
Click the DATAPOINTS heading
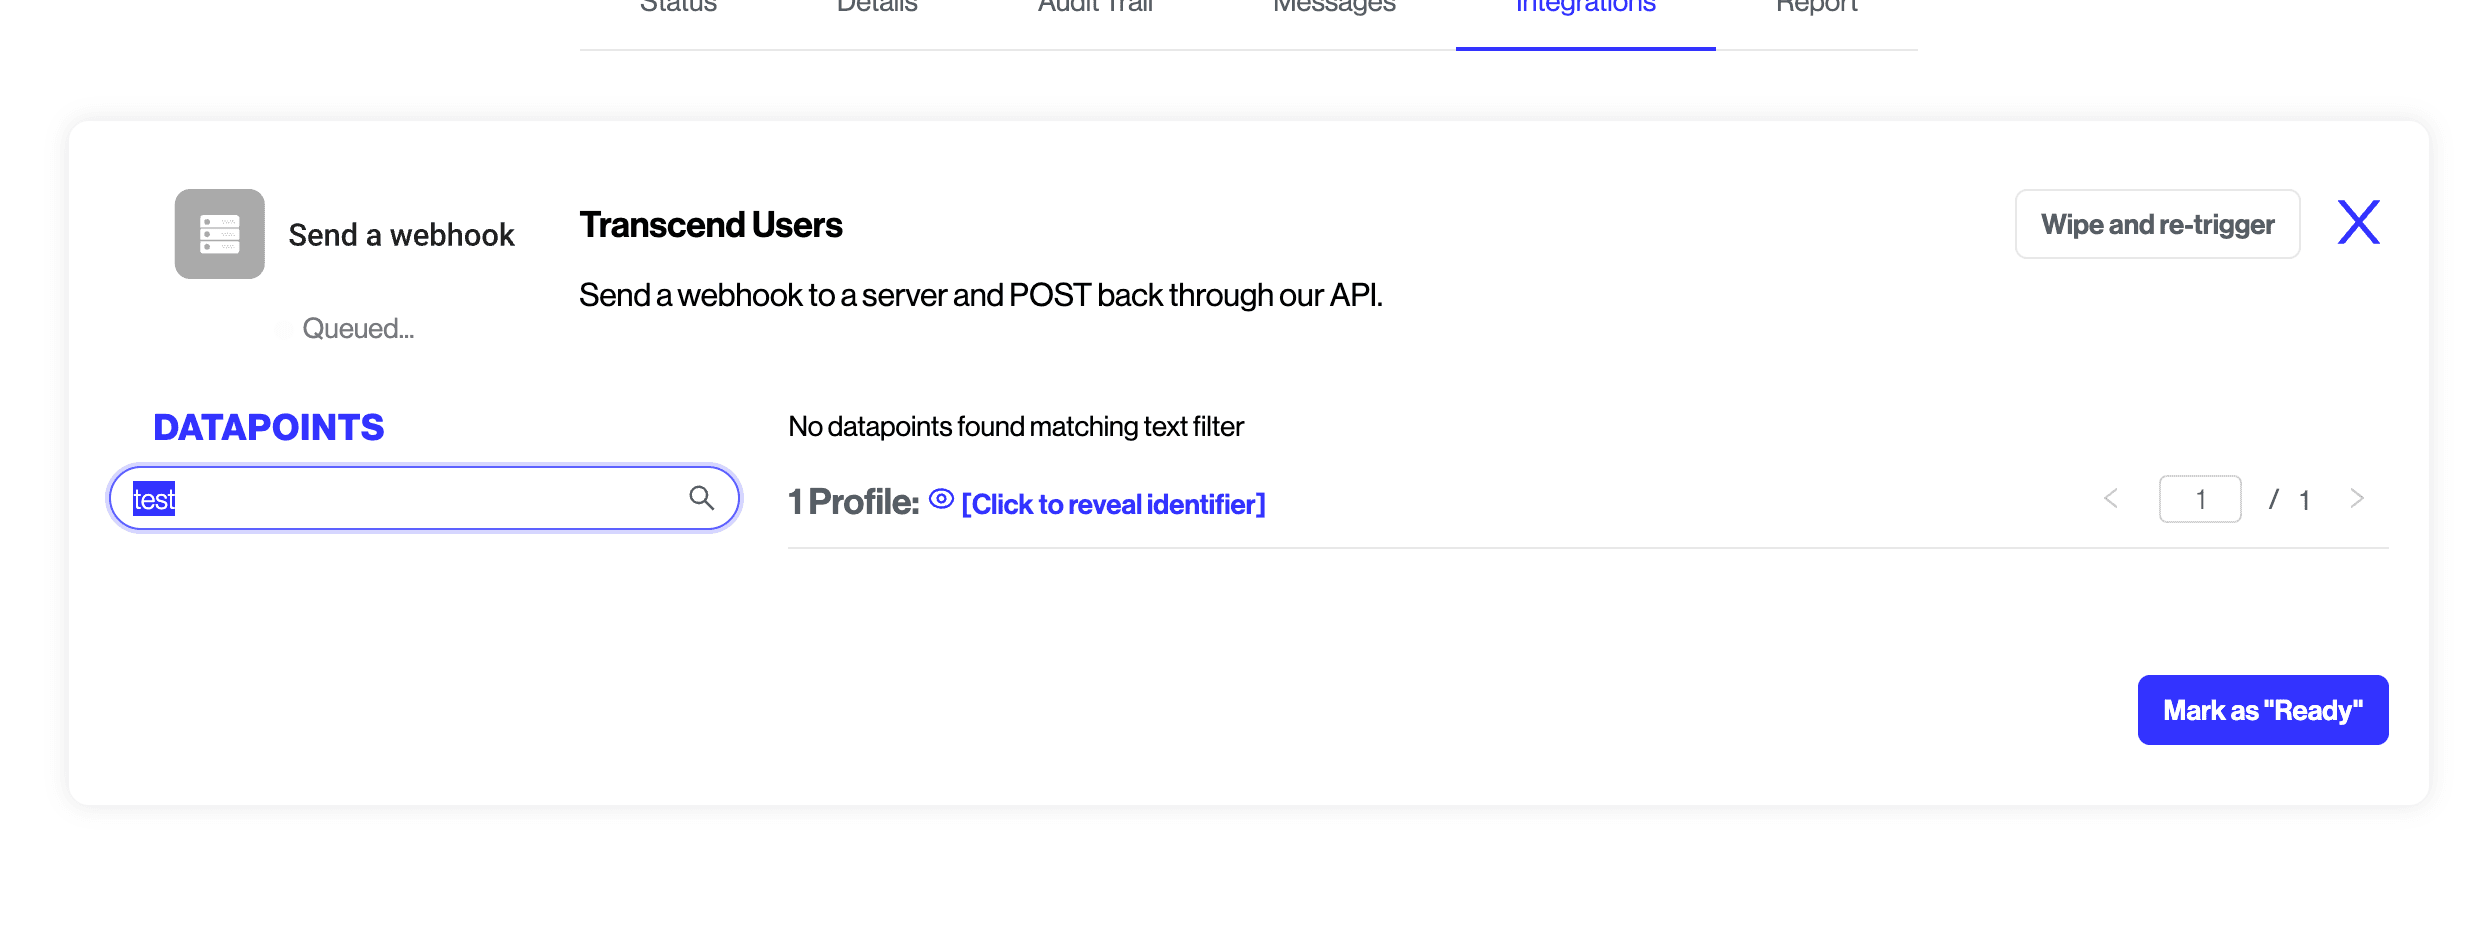pos(268,426)
